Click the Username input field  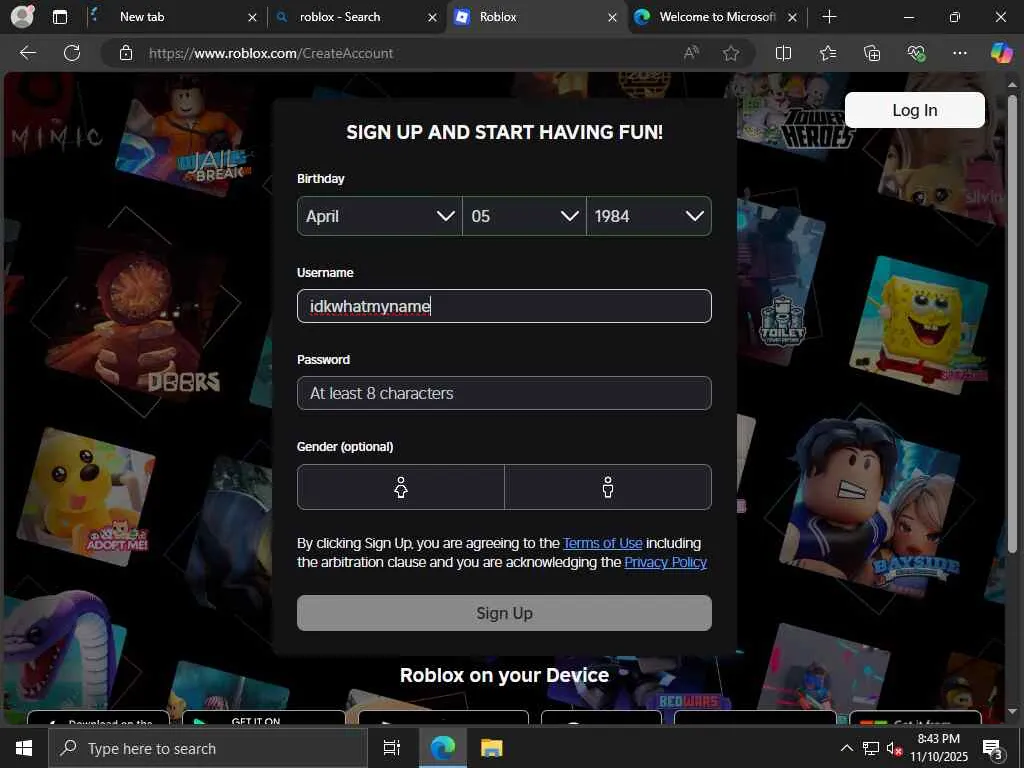click(504, 306)
